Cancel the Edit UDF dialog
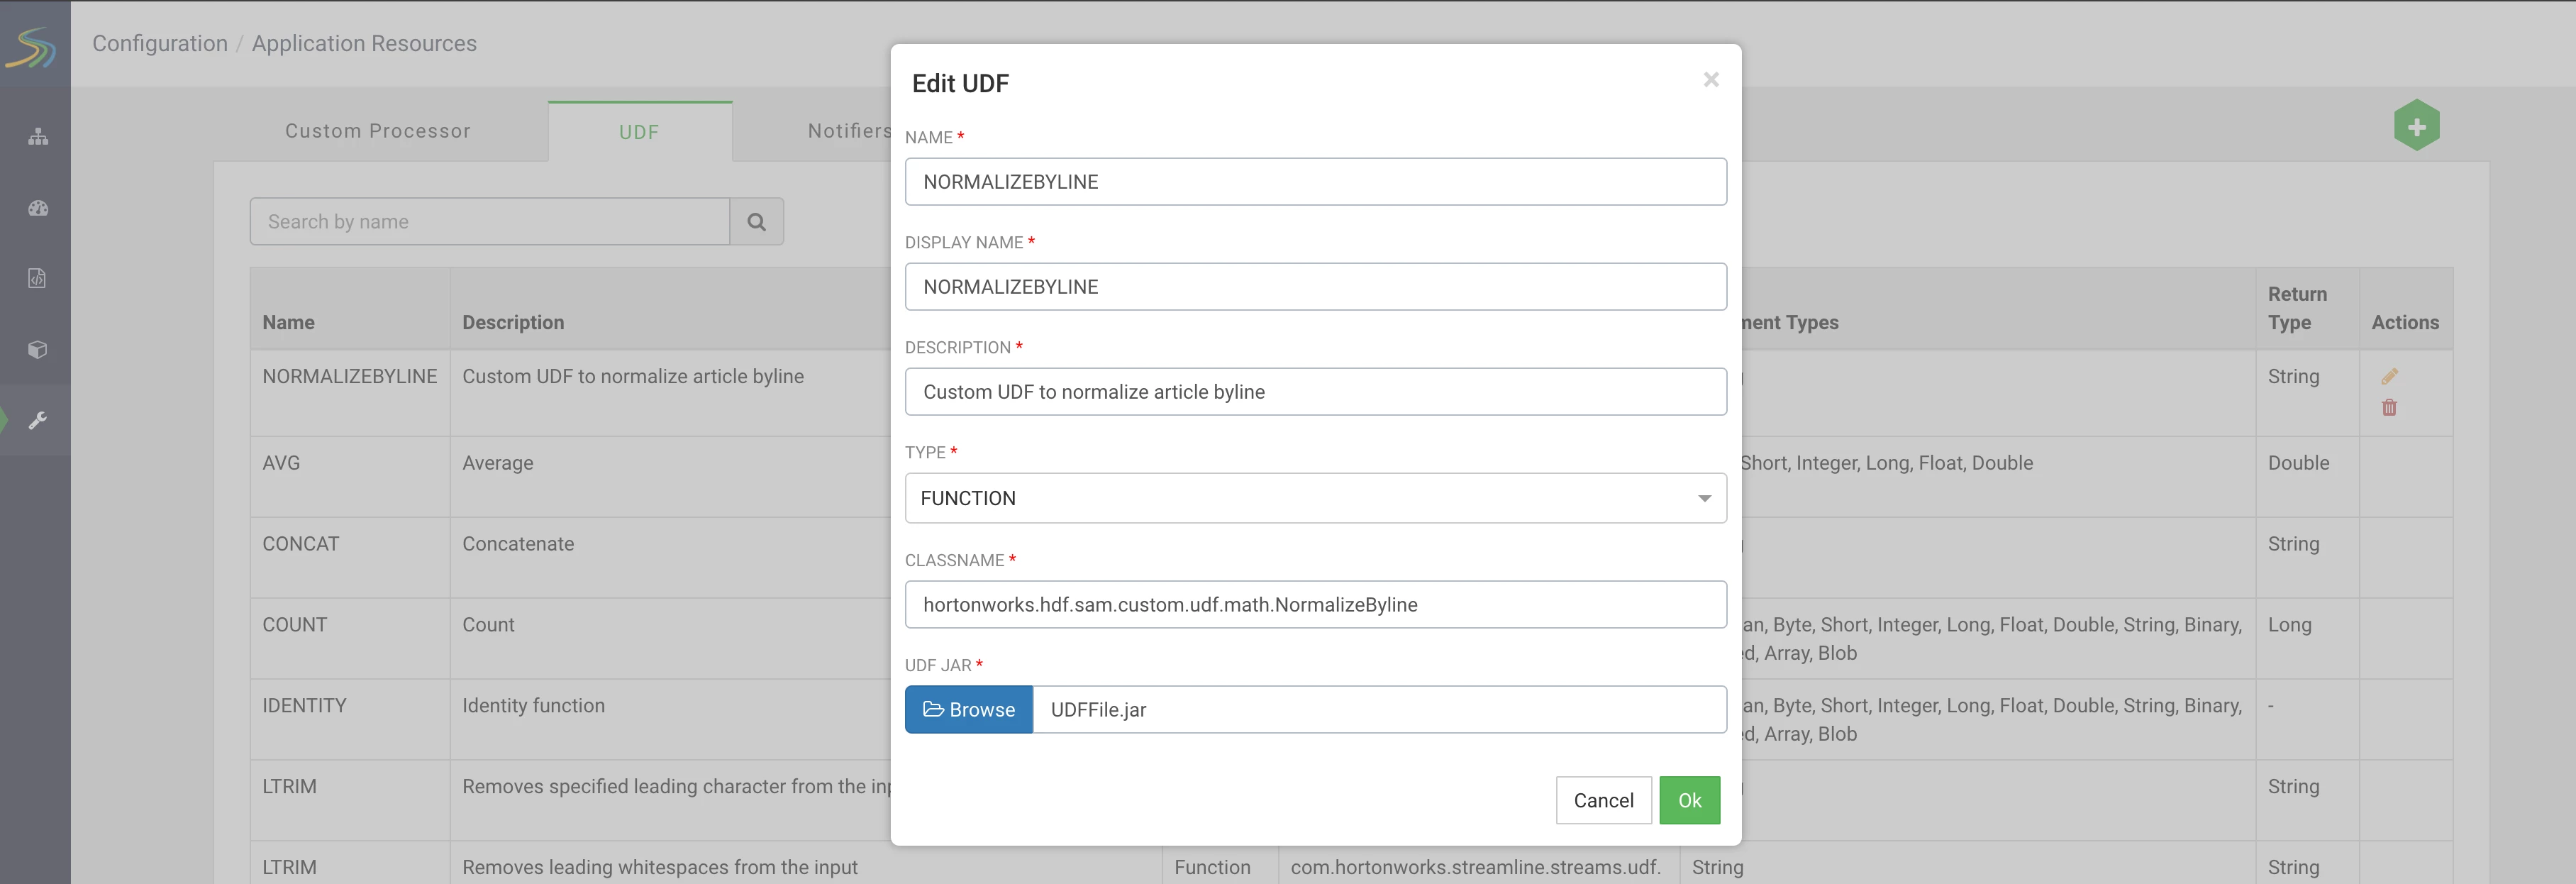 coord(1603,800)
